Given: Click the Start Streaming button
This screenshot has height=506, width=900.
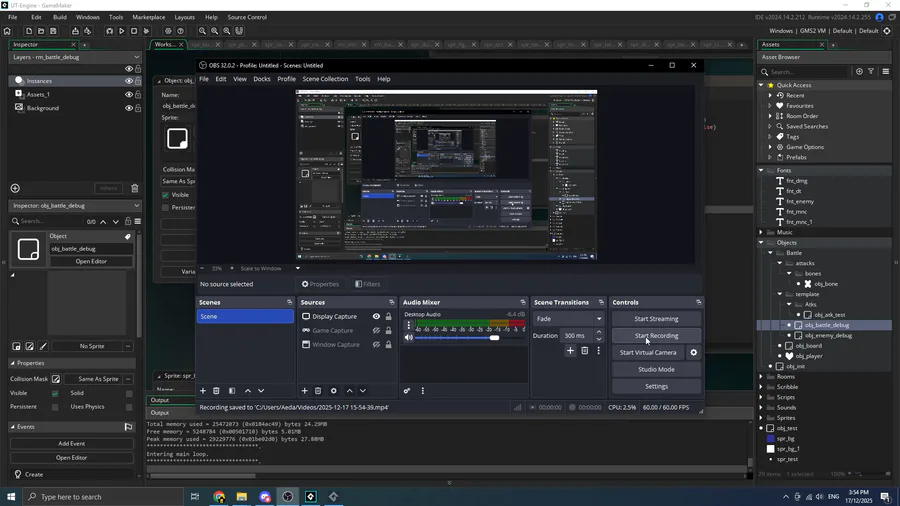Looking at the screenshot, I should click(656, 319).
